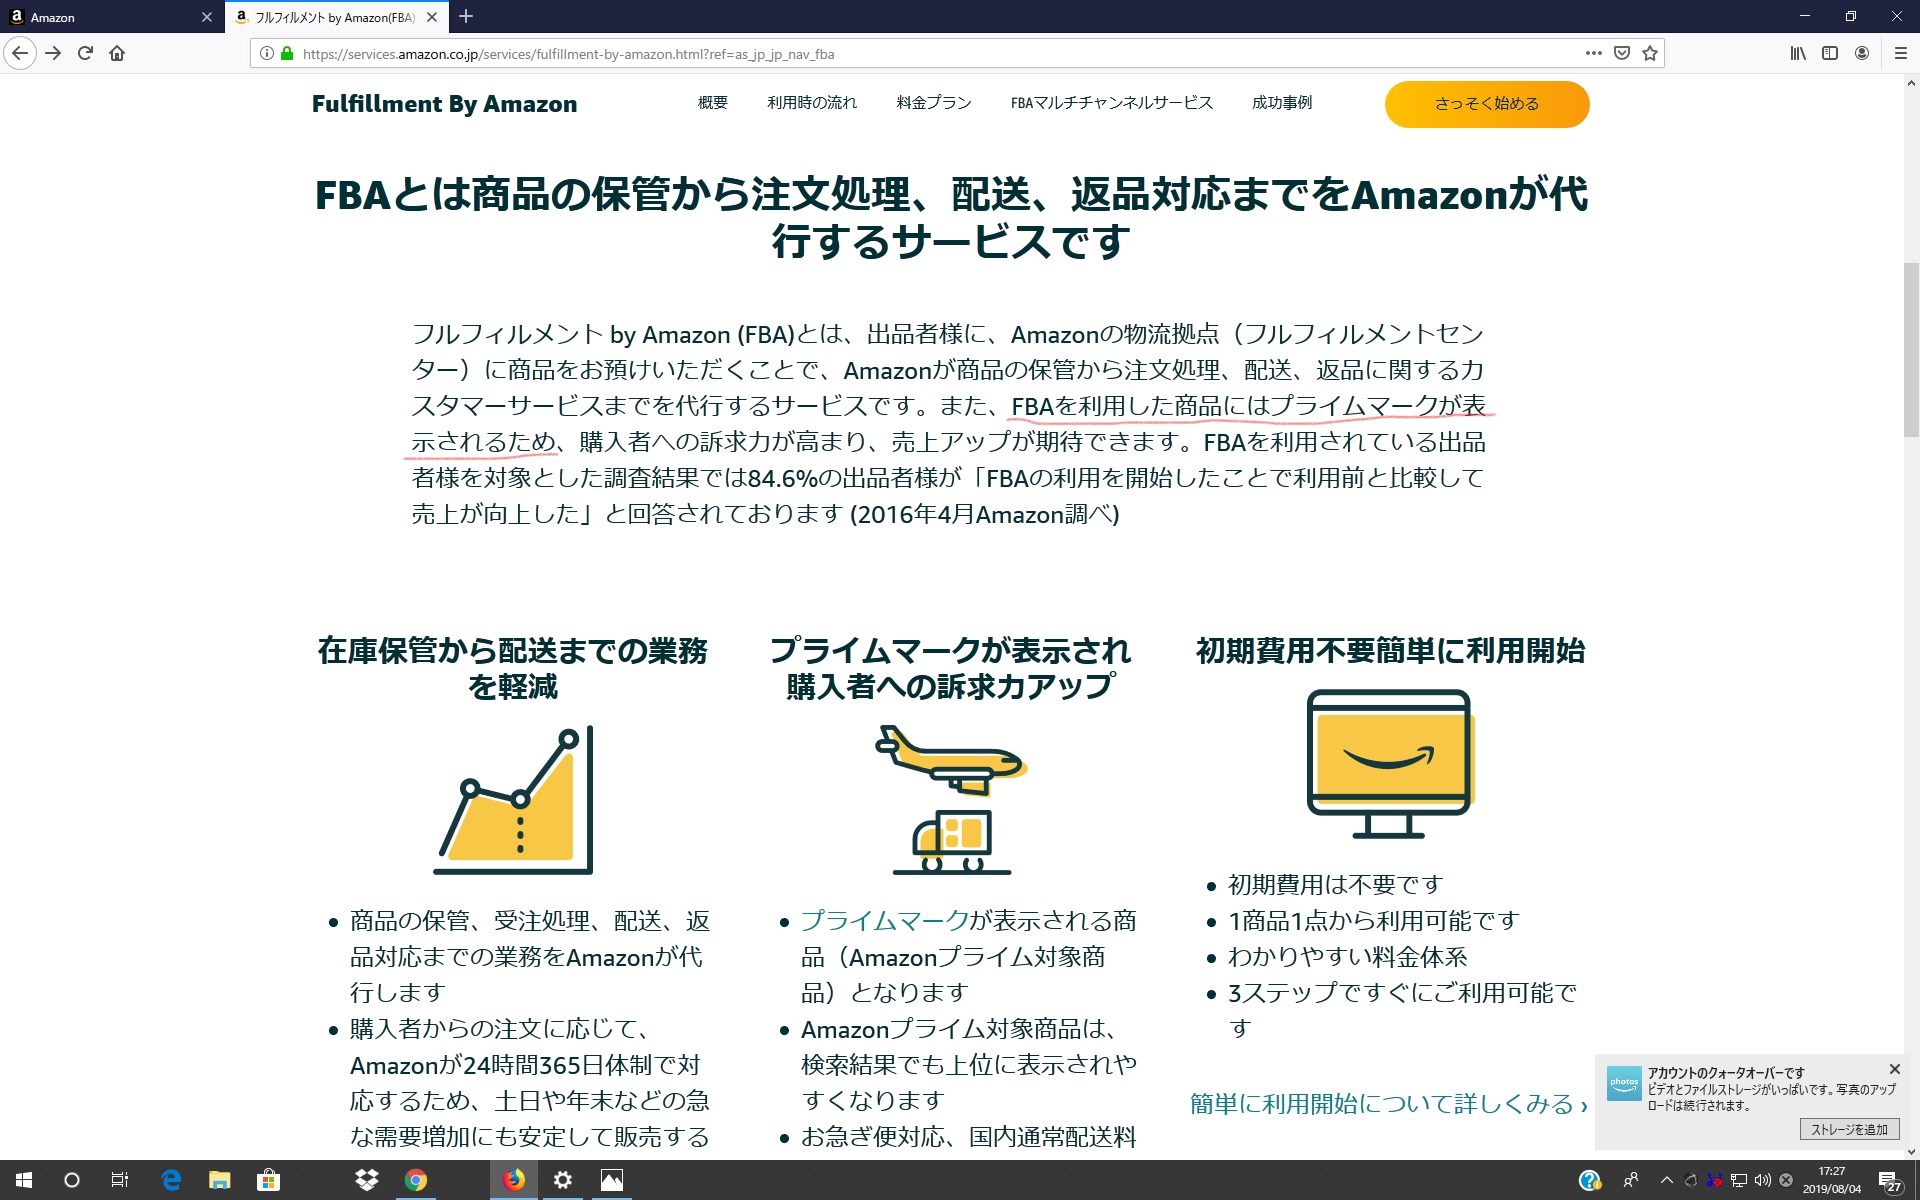Screen dimensions: 1920x1200
Task: Launch Microsoft Edge from taskbar
Action: click(172, 1180)
